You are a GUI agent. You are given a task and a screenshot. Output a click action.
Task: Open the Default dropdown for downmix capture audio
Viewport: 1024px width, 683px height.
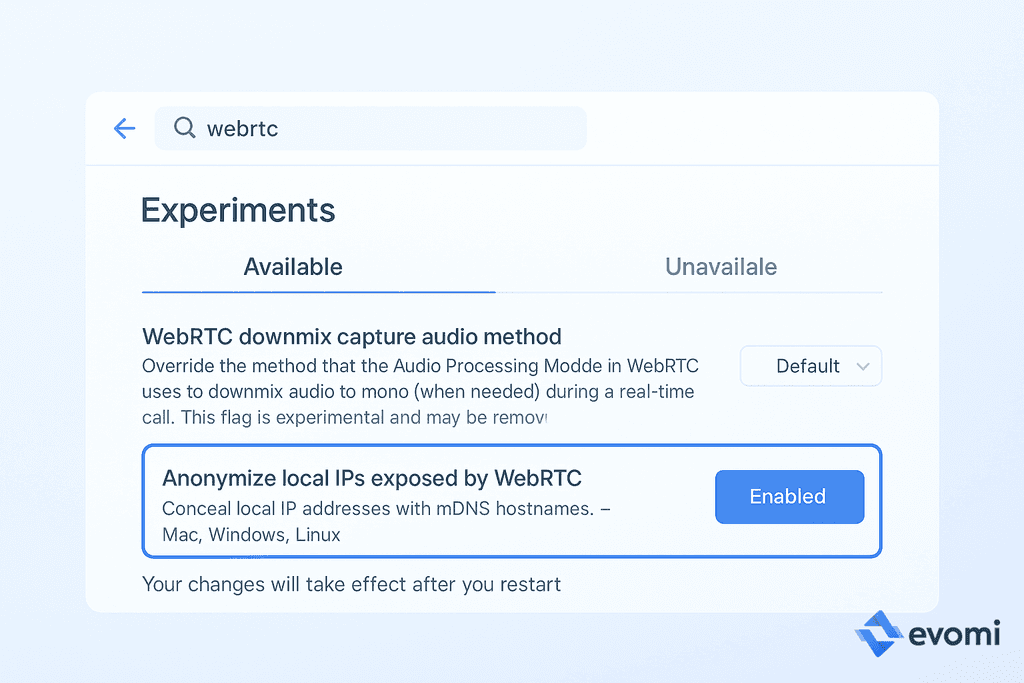click(810, 366)
